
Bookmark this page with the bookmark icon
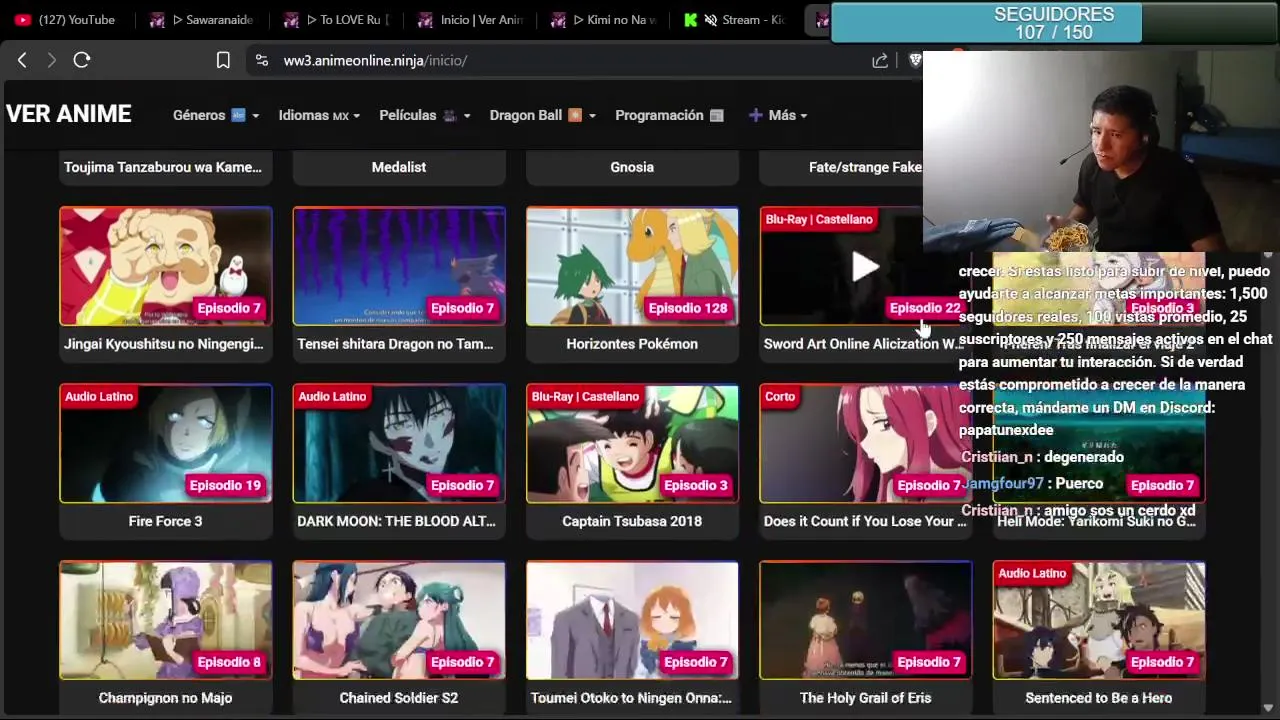223,60
